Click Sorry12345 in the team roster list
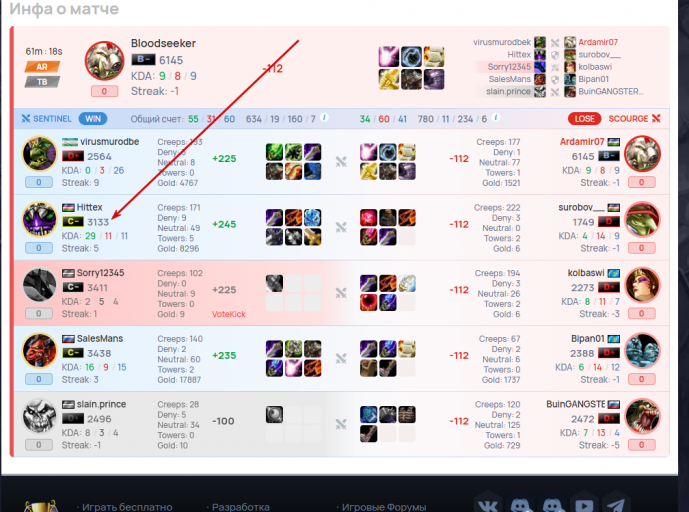Screen dimensions: 689x512 tap(509, 67)
